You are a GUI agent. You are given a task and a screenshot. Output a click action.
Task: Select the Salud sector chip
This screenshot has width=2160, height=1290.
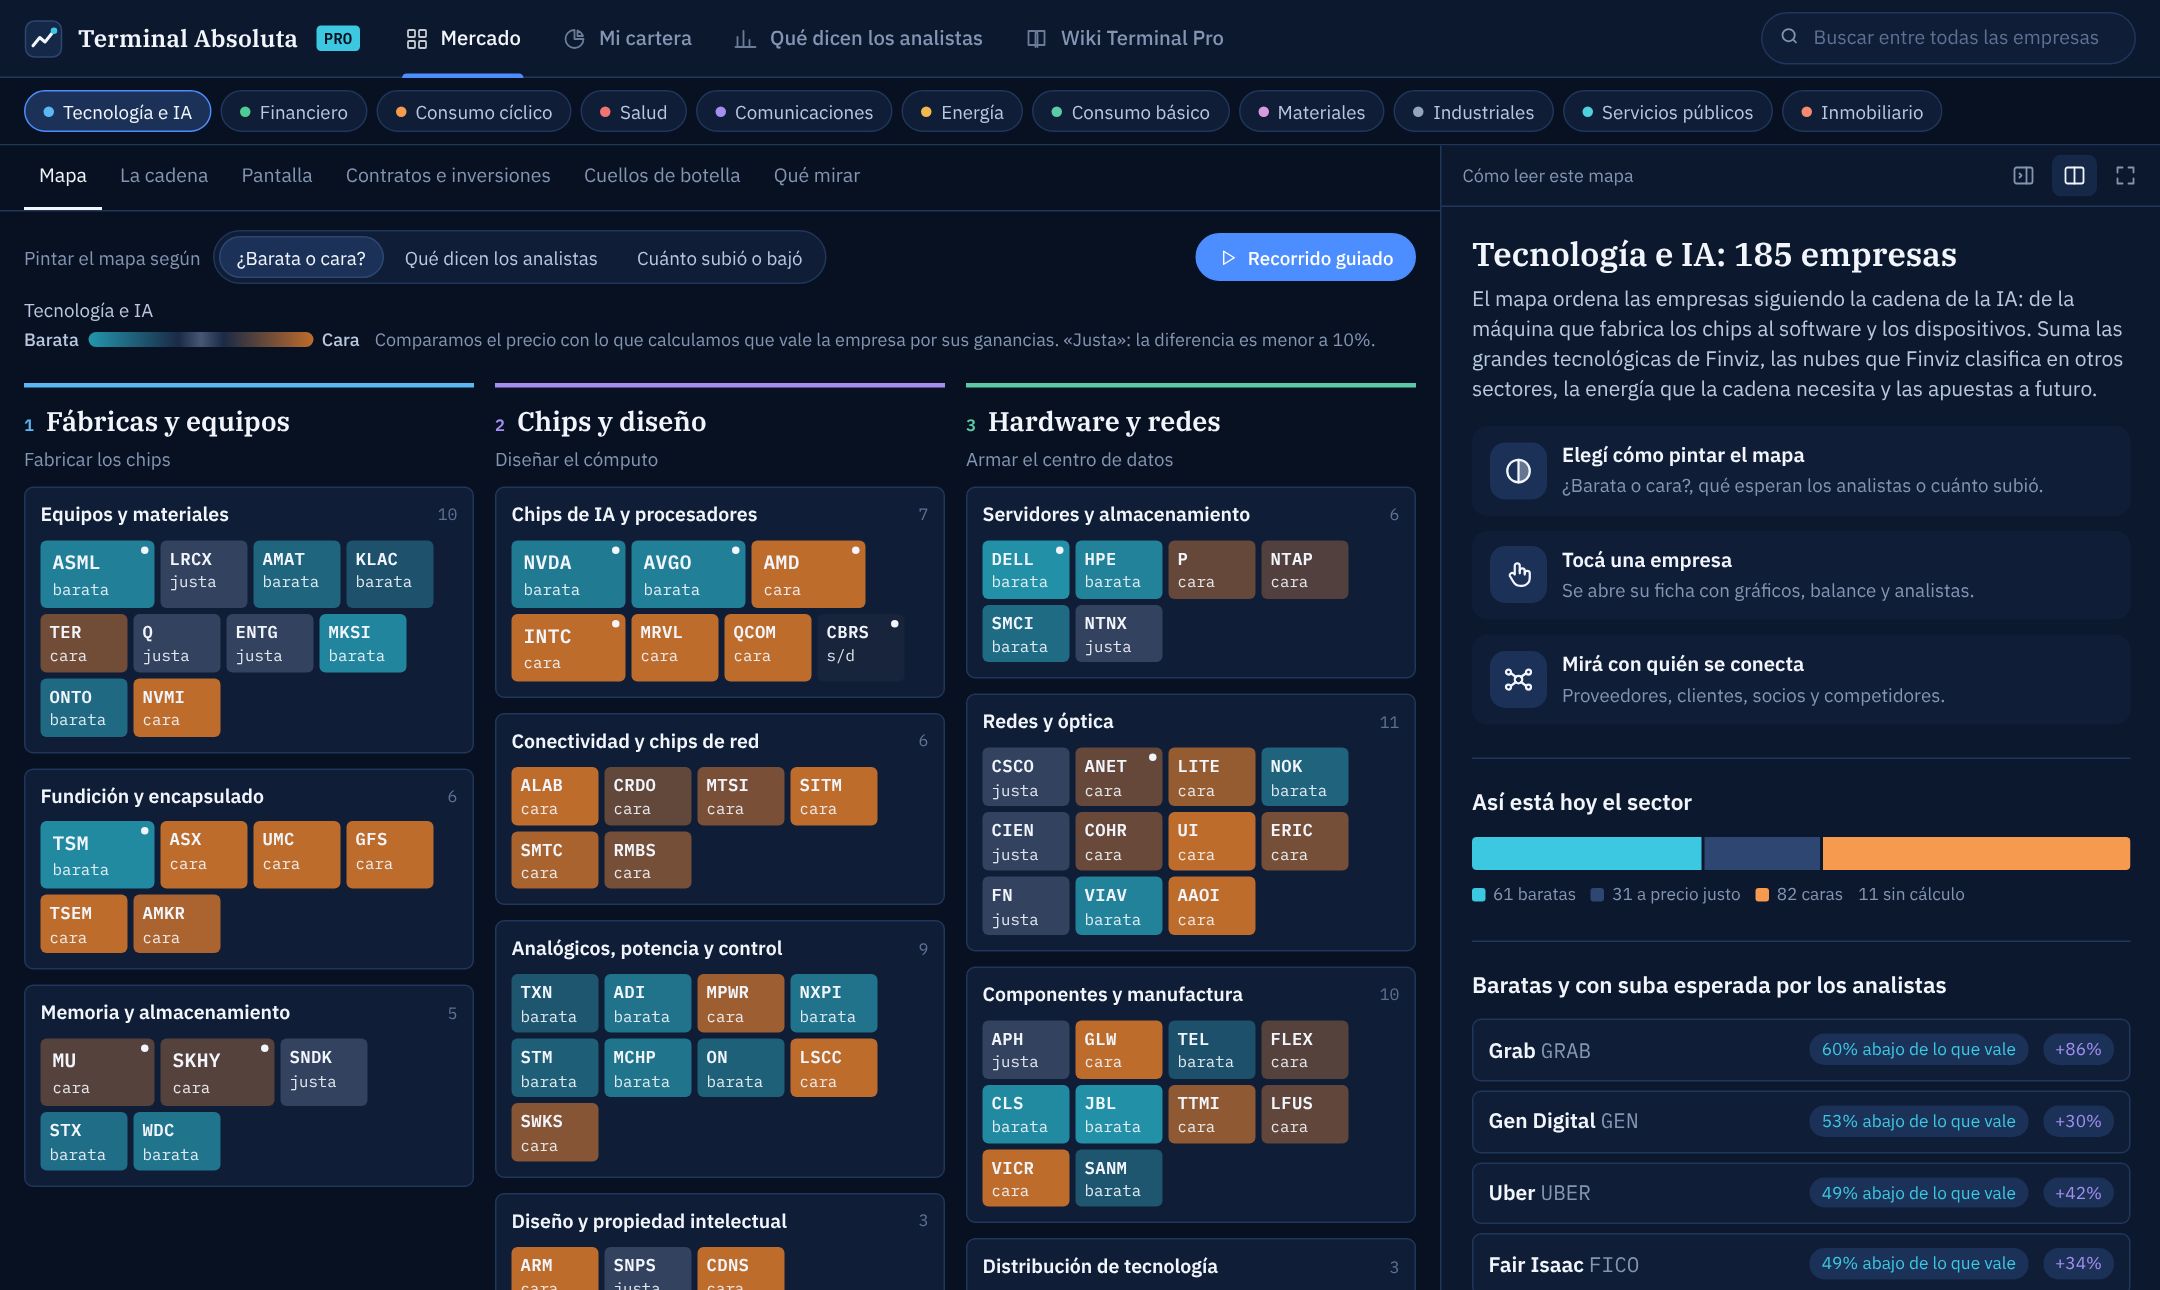point(633,112)
